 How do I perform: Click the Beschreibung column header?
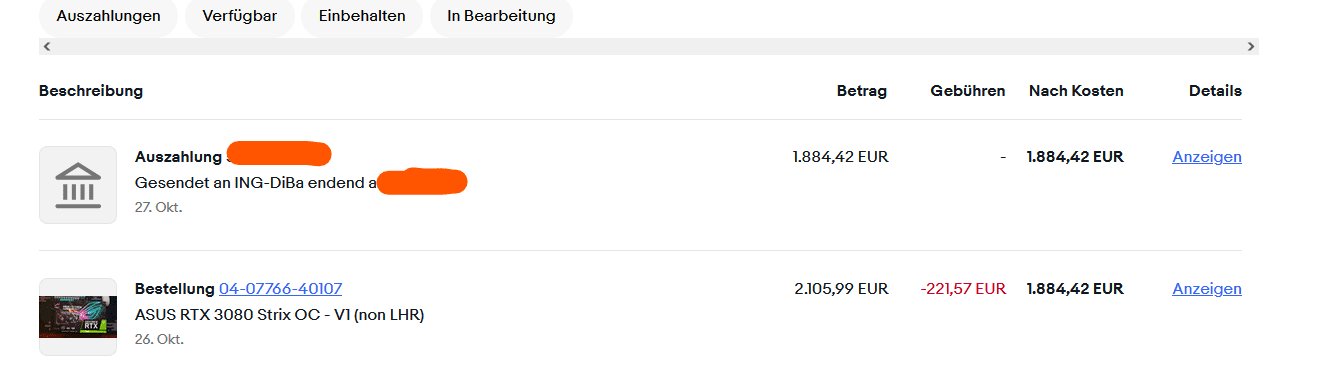[91, 91]
